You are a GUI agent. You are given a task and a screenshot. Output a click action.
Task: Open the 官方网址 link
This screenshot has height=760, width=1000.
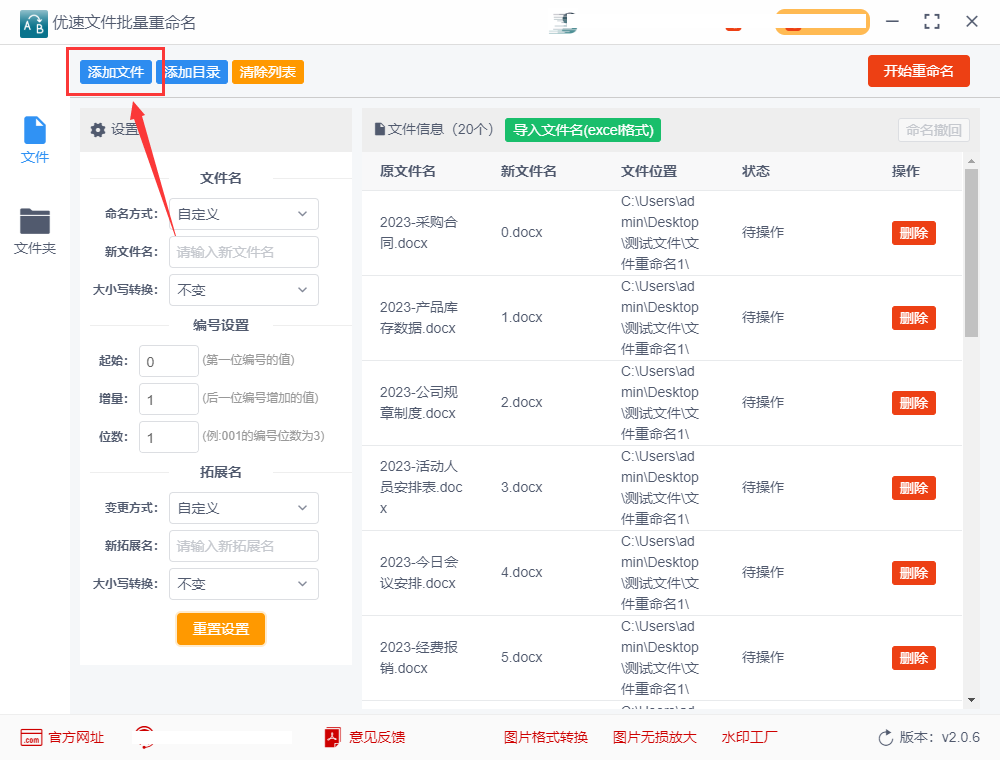76,738
